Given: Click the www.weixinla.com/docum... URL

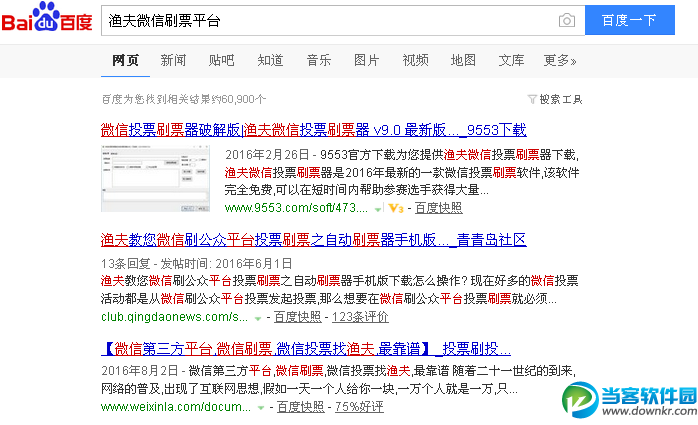Looking at the screenshot, I should (x=176, y=407).
